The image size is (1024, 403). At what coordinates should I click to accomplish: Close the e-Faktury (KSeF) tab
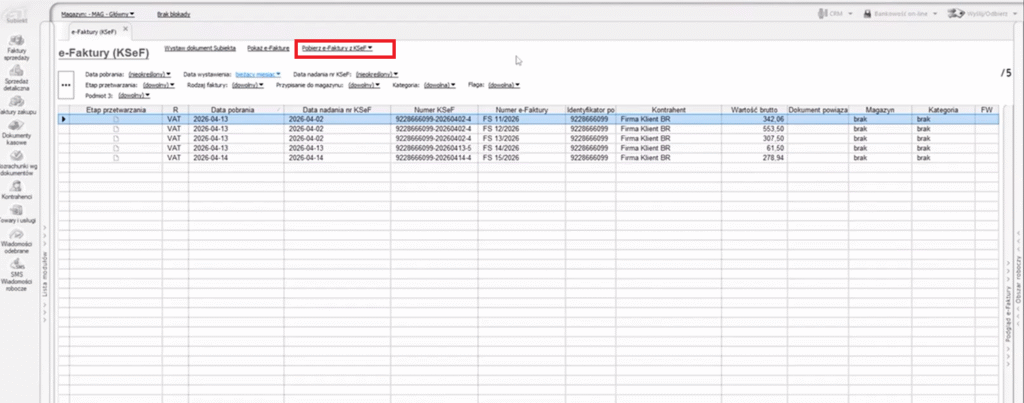125,30
